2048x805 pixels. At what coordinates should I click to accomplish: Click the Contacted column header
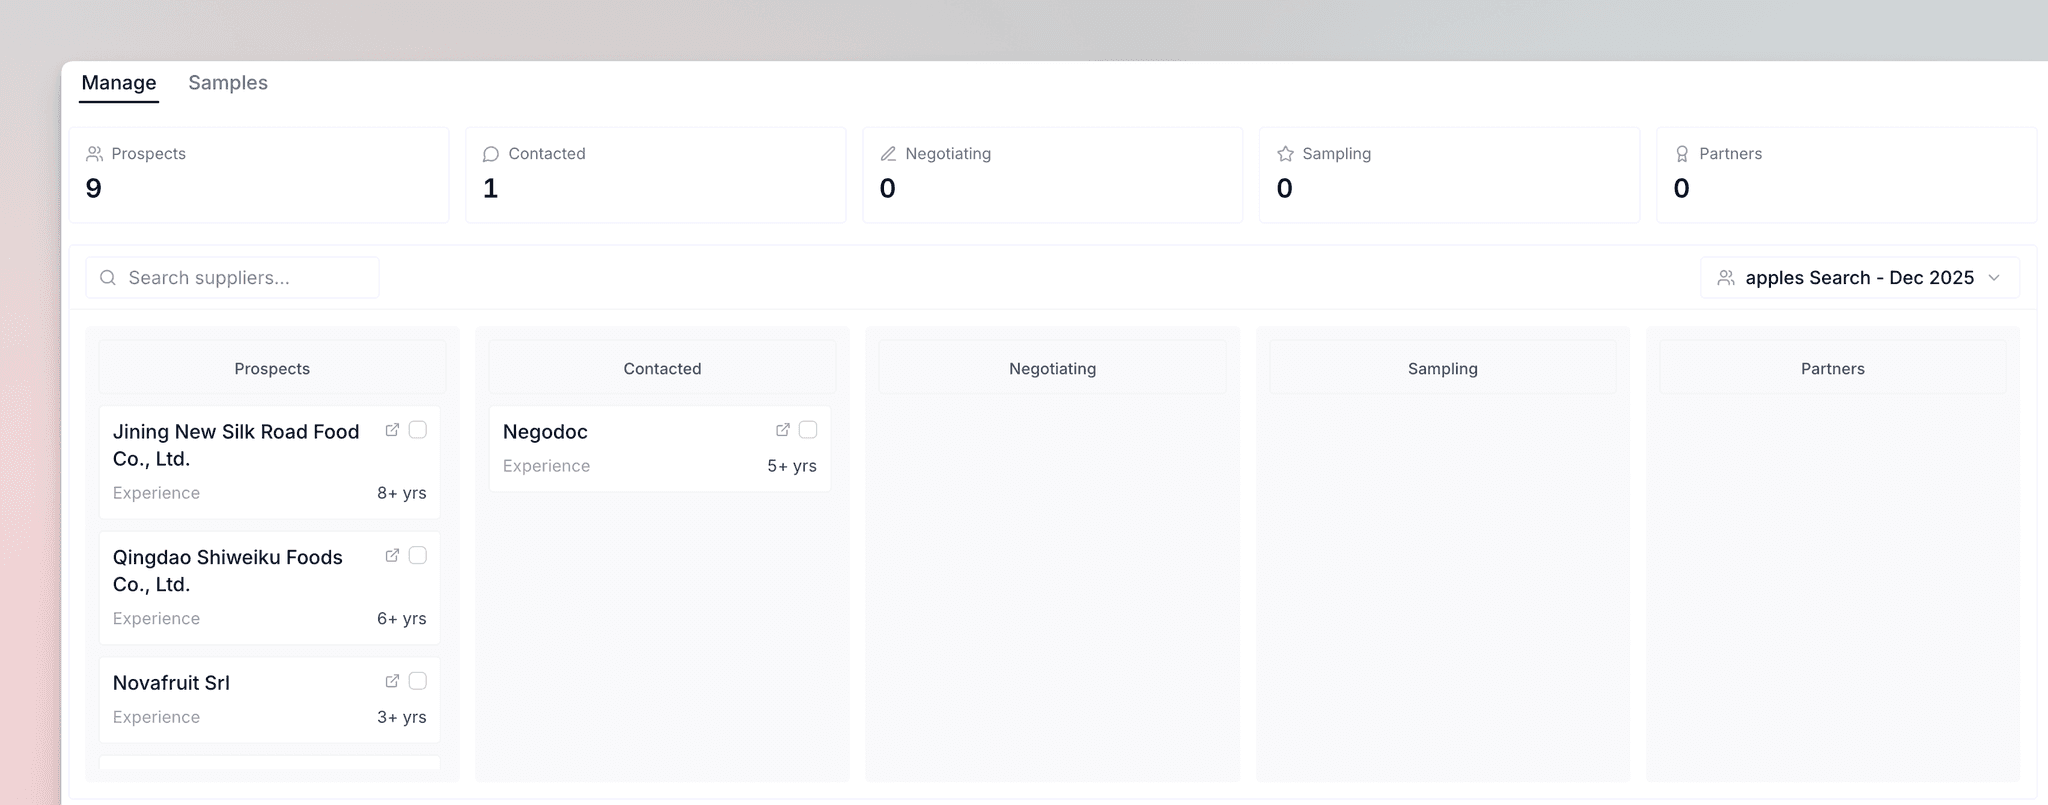click(662, 368)
